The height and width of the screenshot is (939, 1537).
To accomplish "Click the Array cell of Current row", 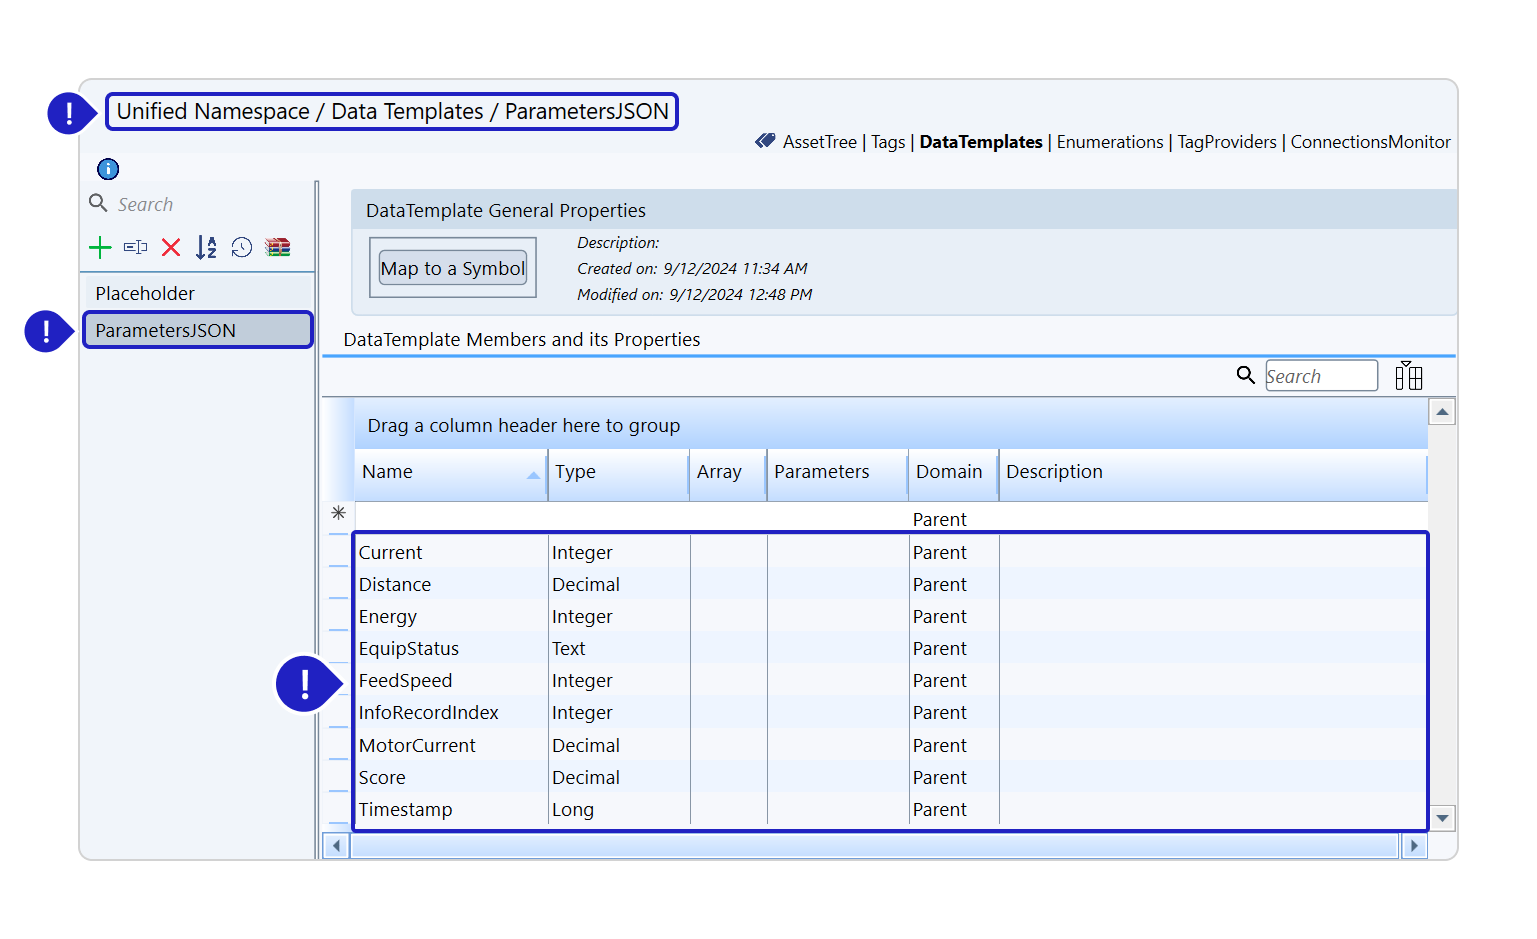I will click(x=729, y=552).
